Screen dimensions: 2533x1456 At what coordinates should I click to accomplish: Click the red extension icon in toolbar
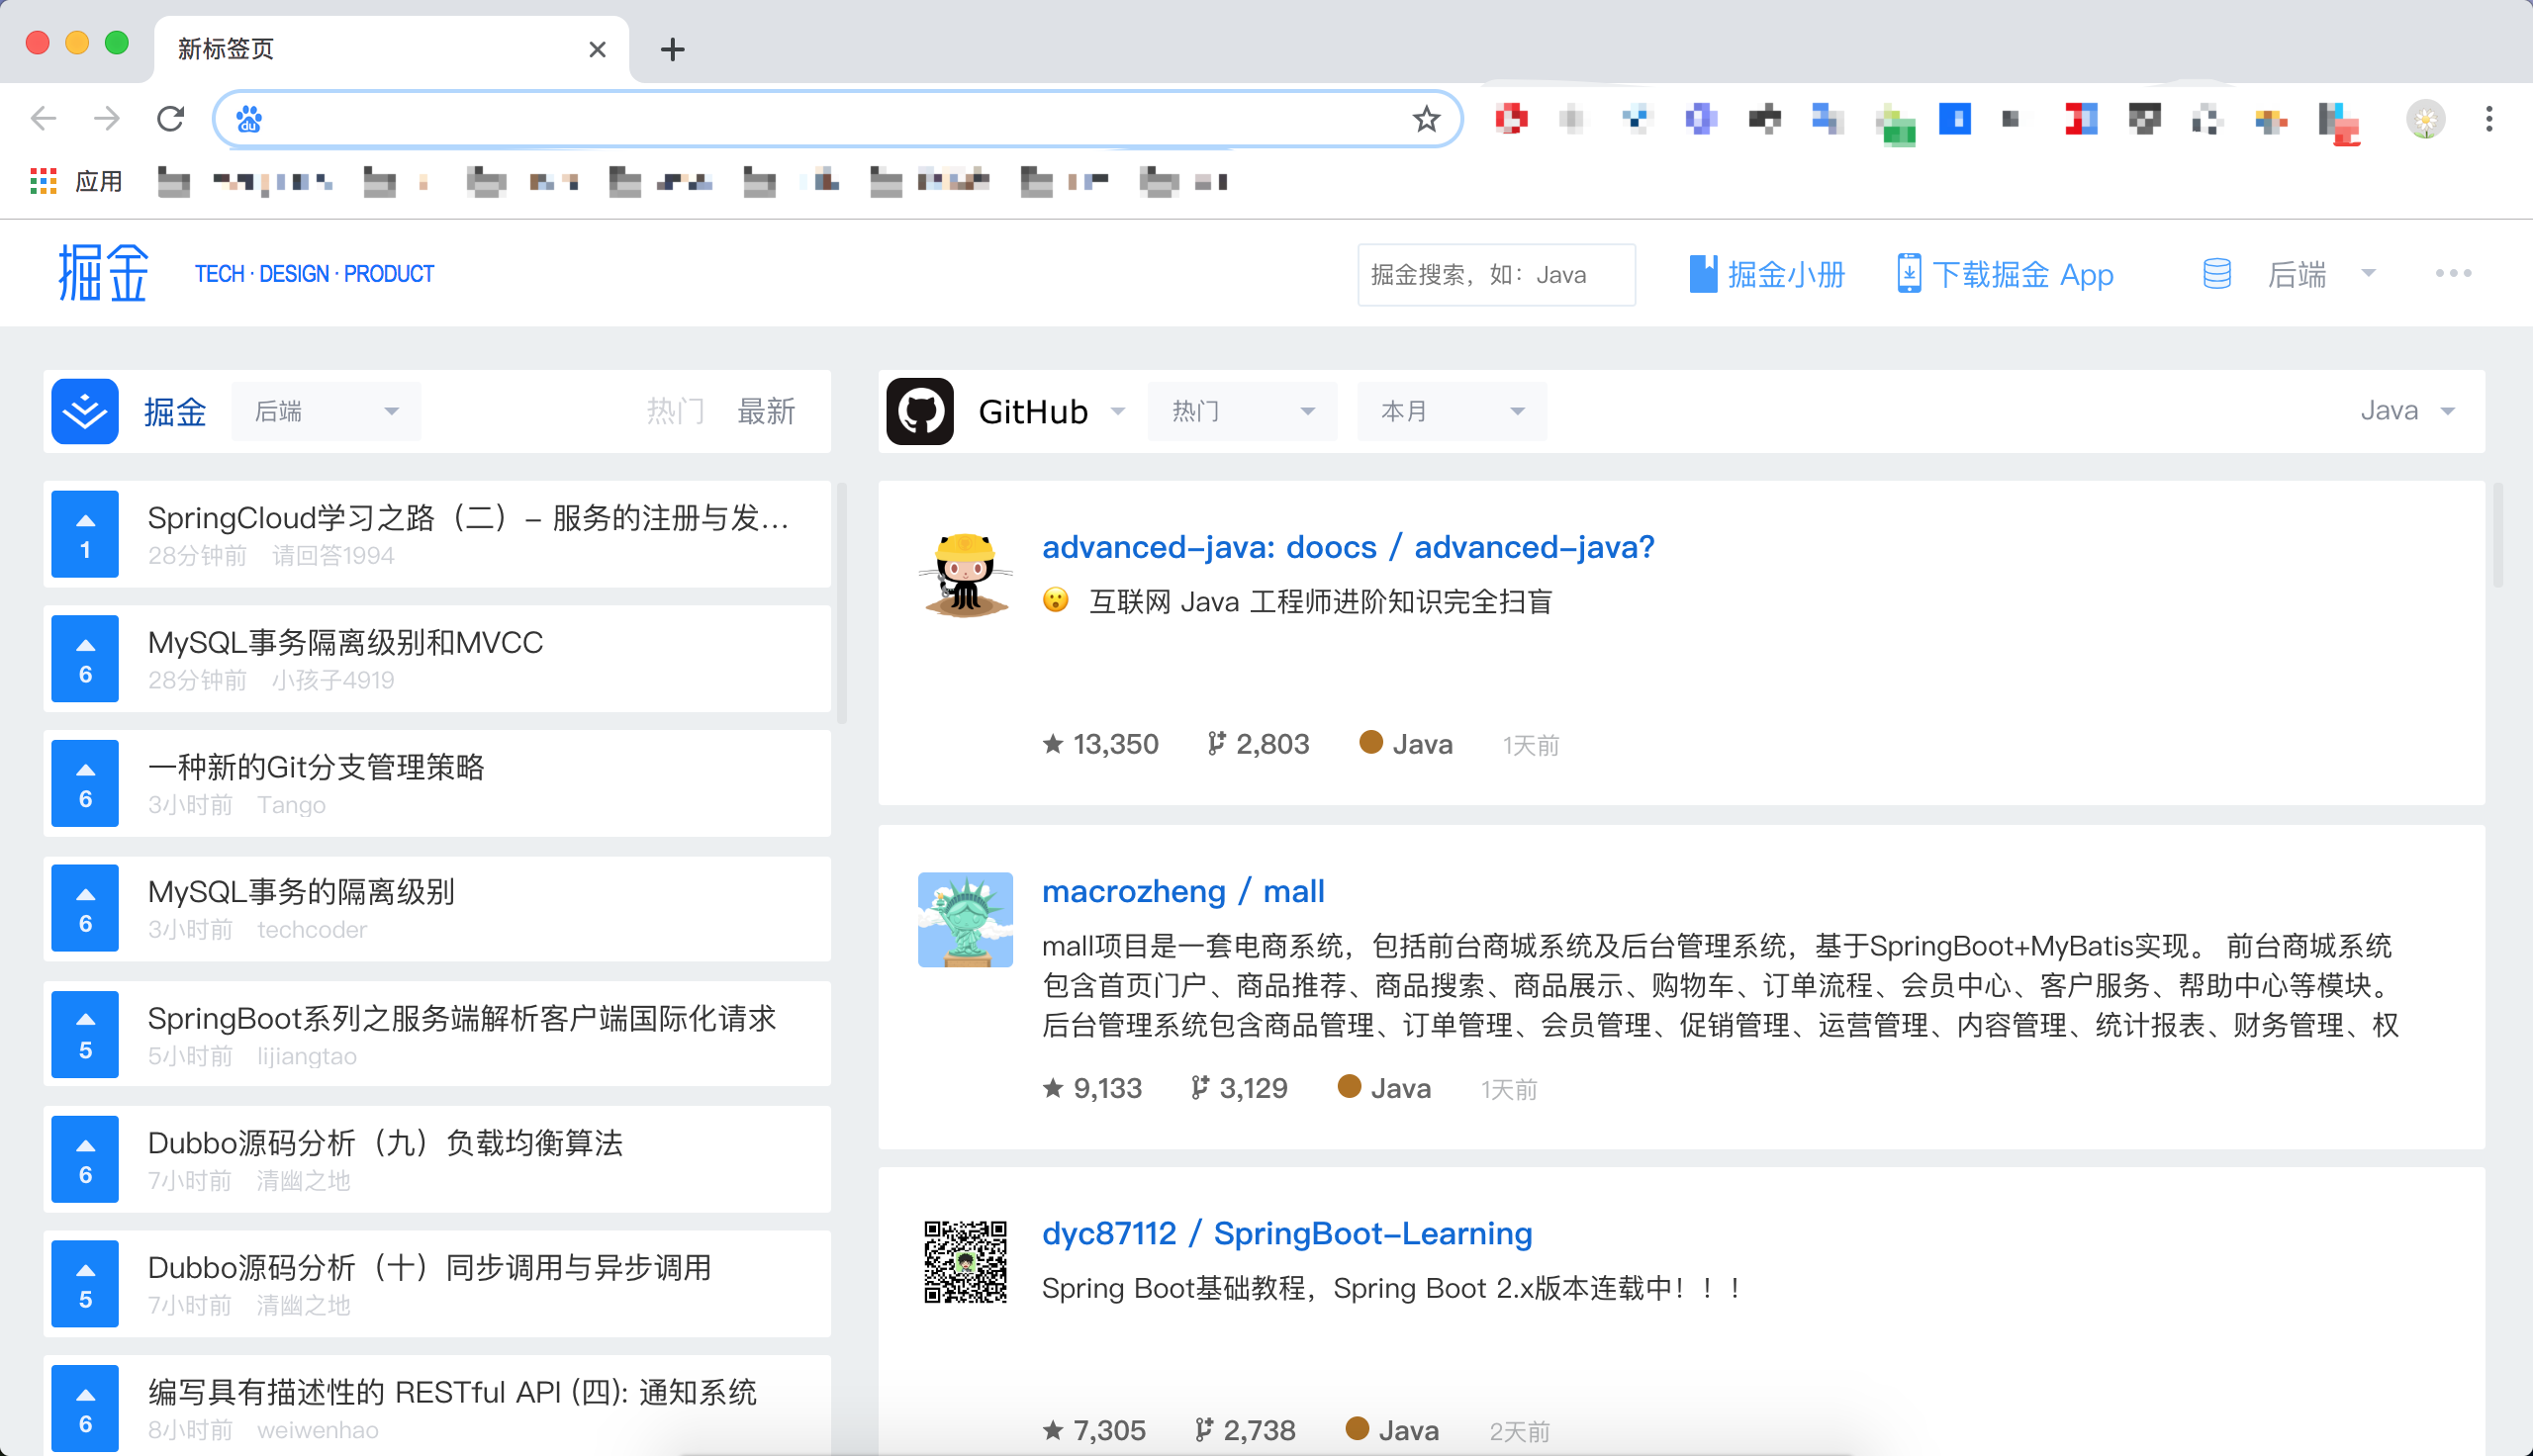coord(1511,119)
